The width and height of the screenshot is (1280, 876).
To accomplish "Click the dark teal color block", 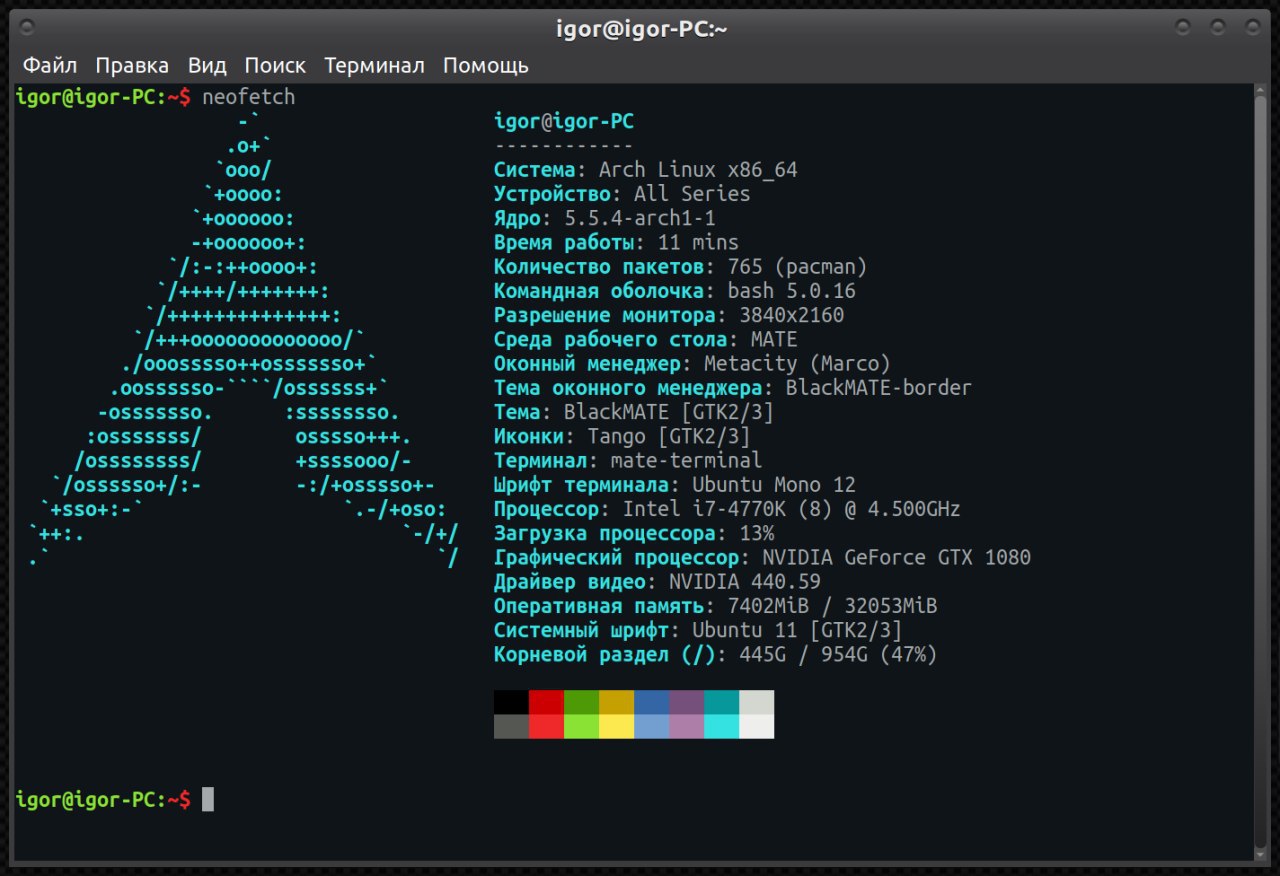I will coord(721,702).
